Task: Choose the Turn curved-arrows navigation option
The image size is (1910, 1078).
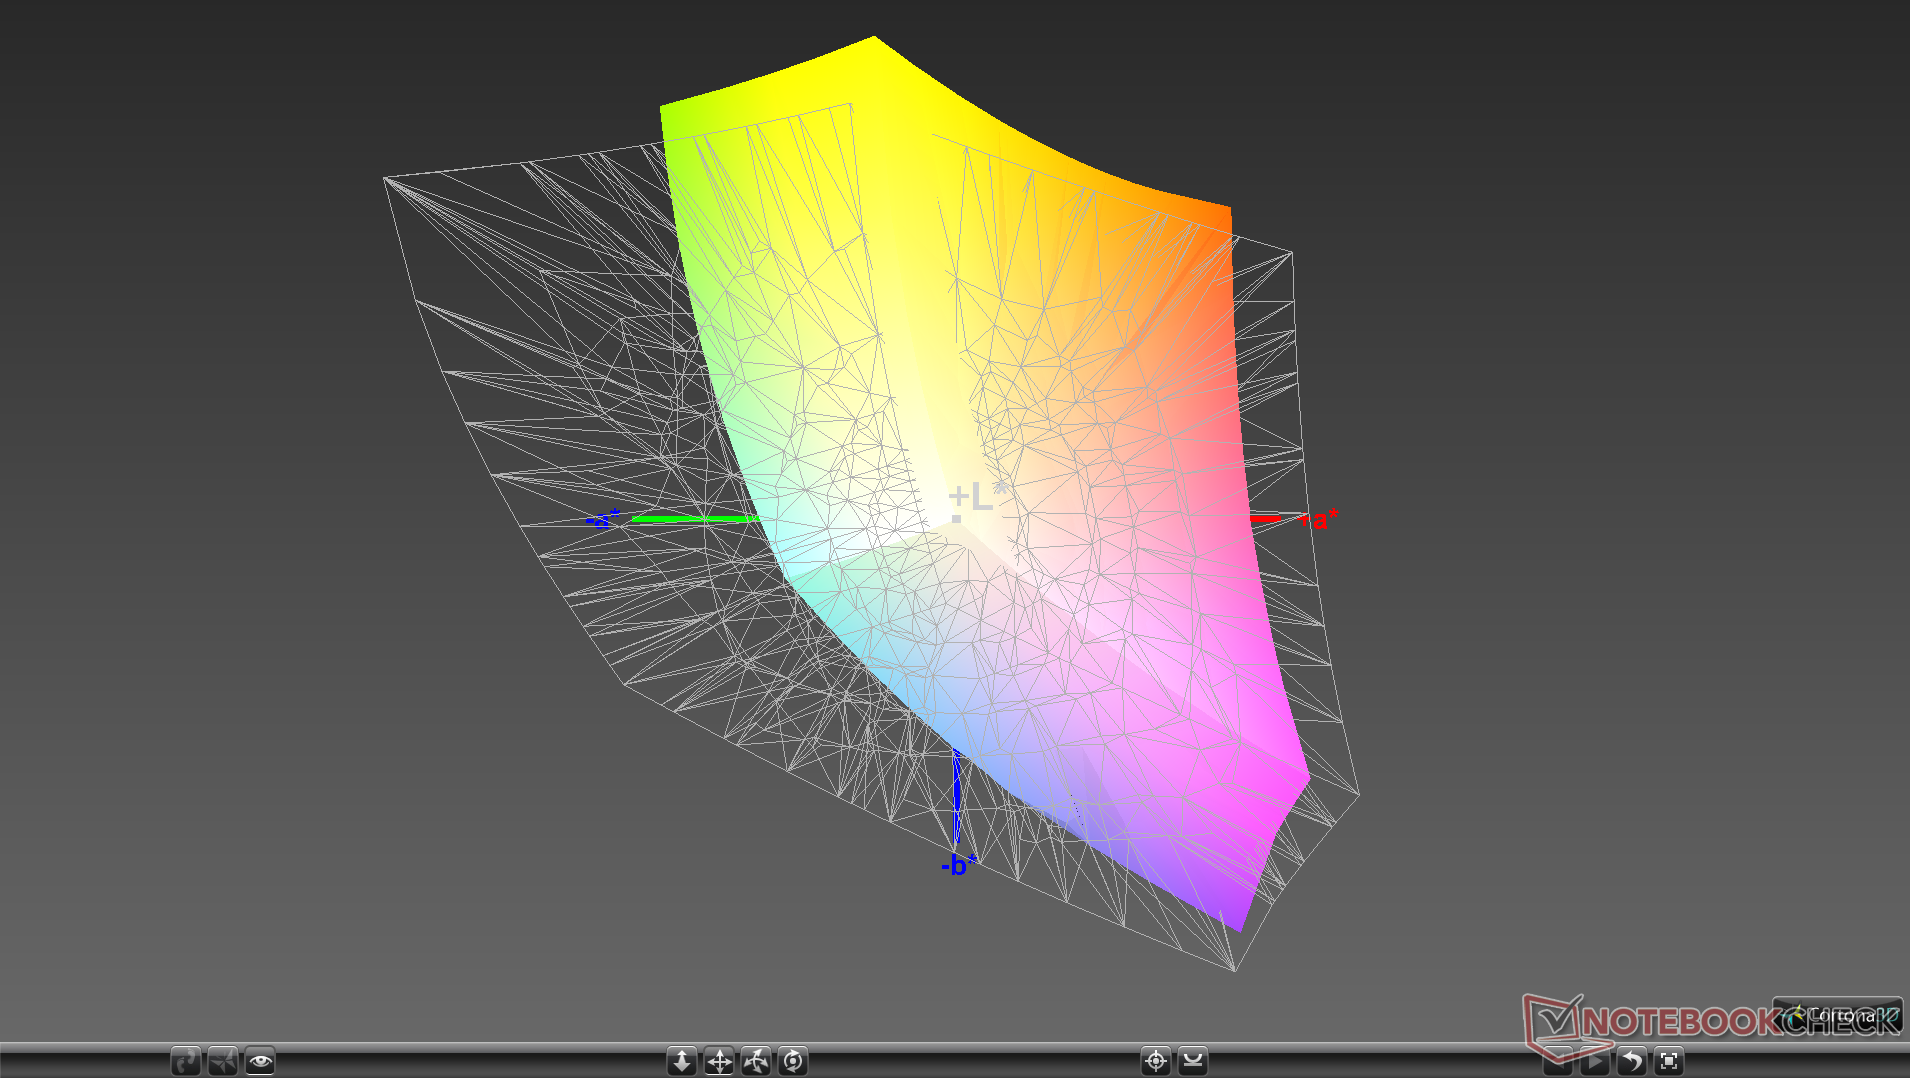Action: pyautogui.click(x=756, y=1061)
